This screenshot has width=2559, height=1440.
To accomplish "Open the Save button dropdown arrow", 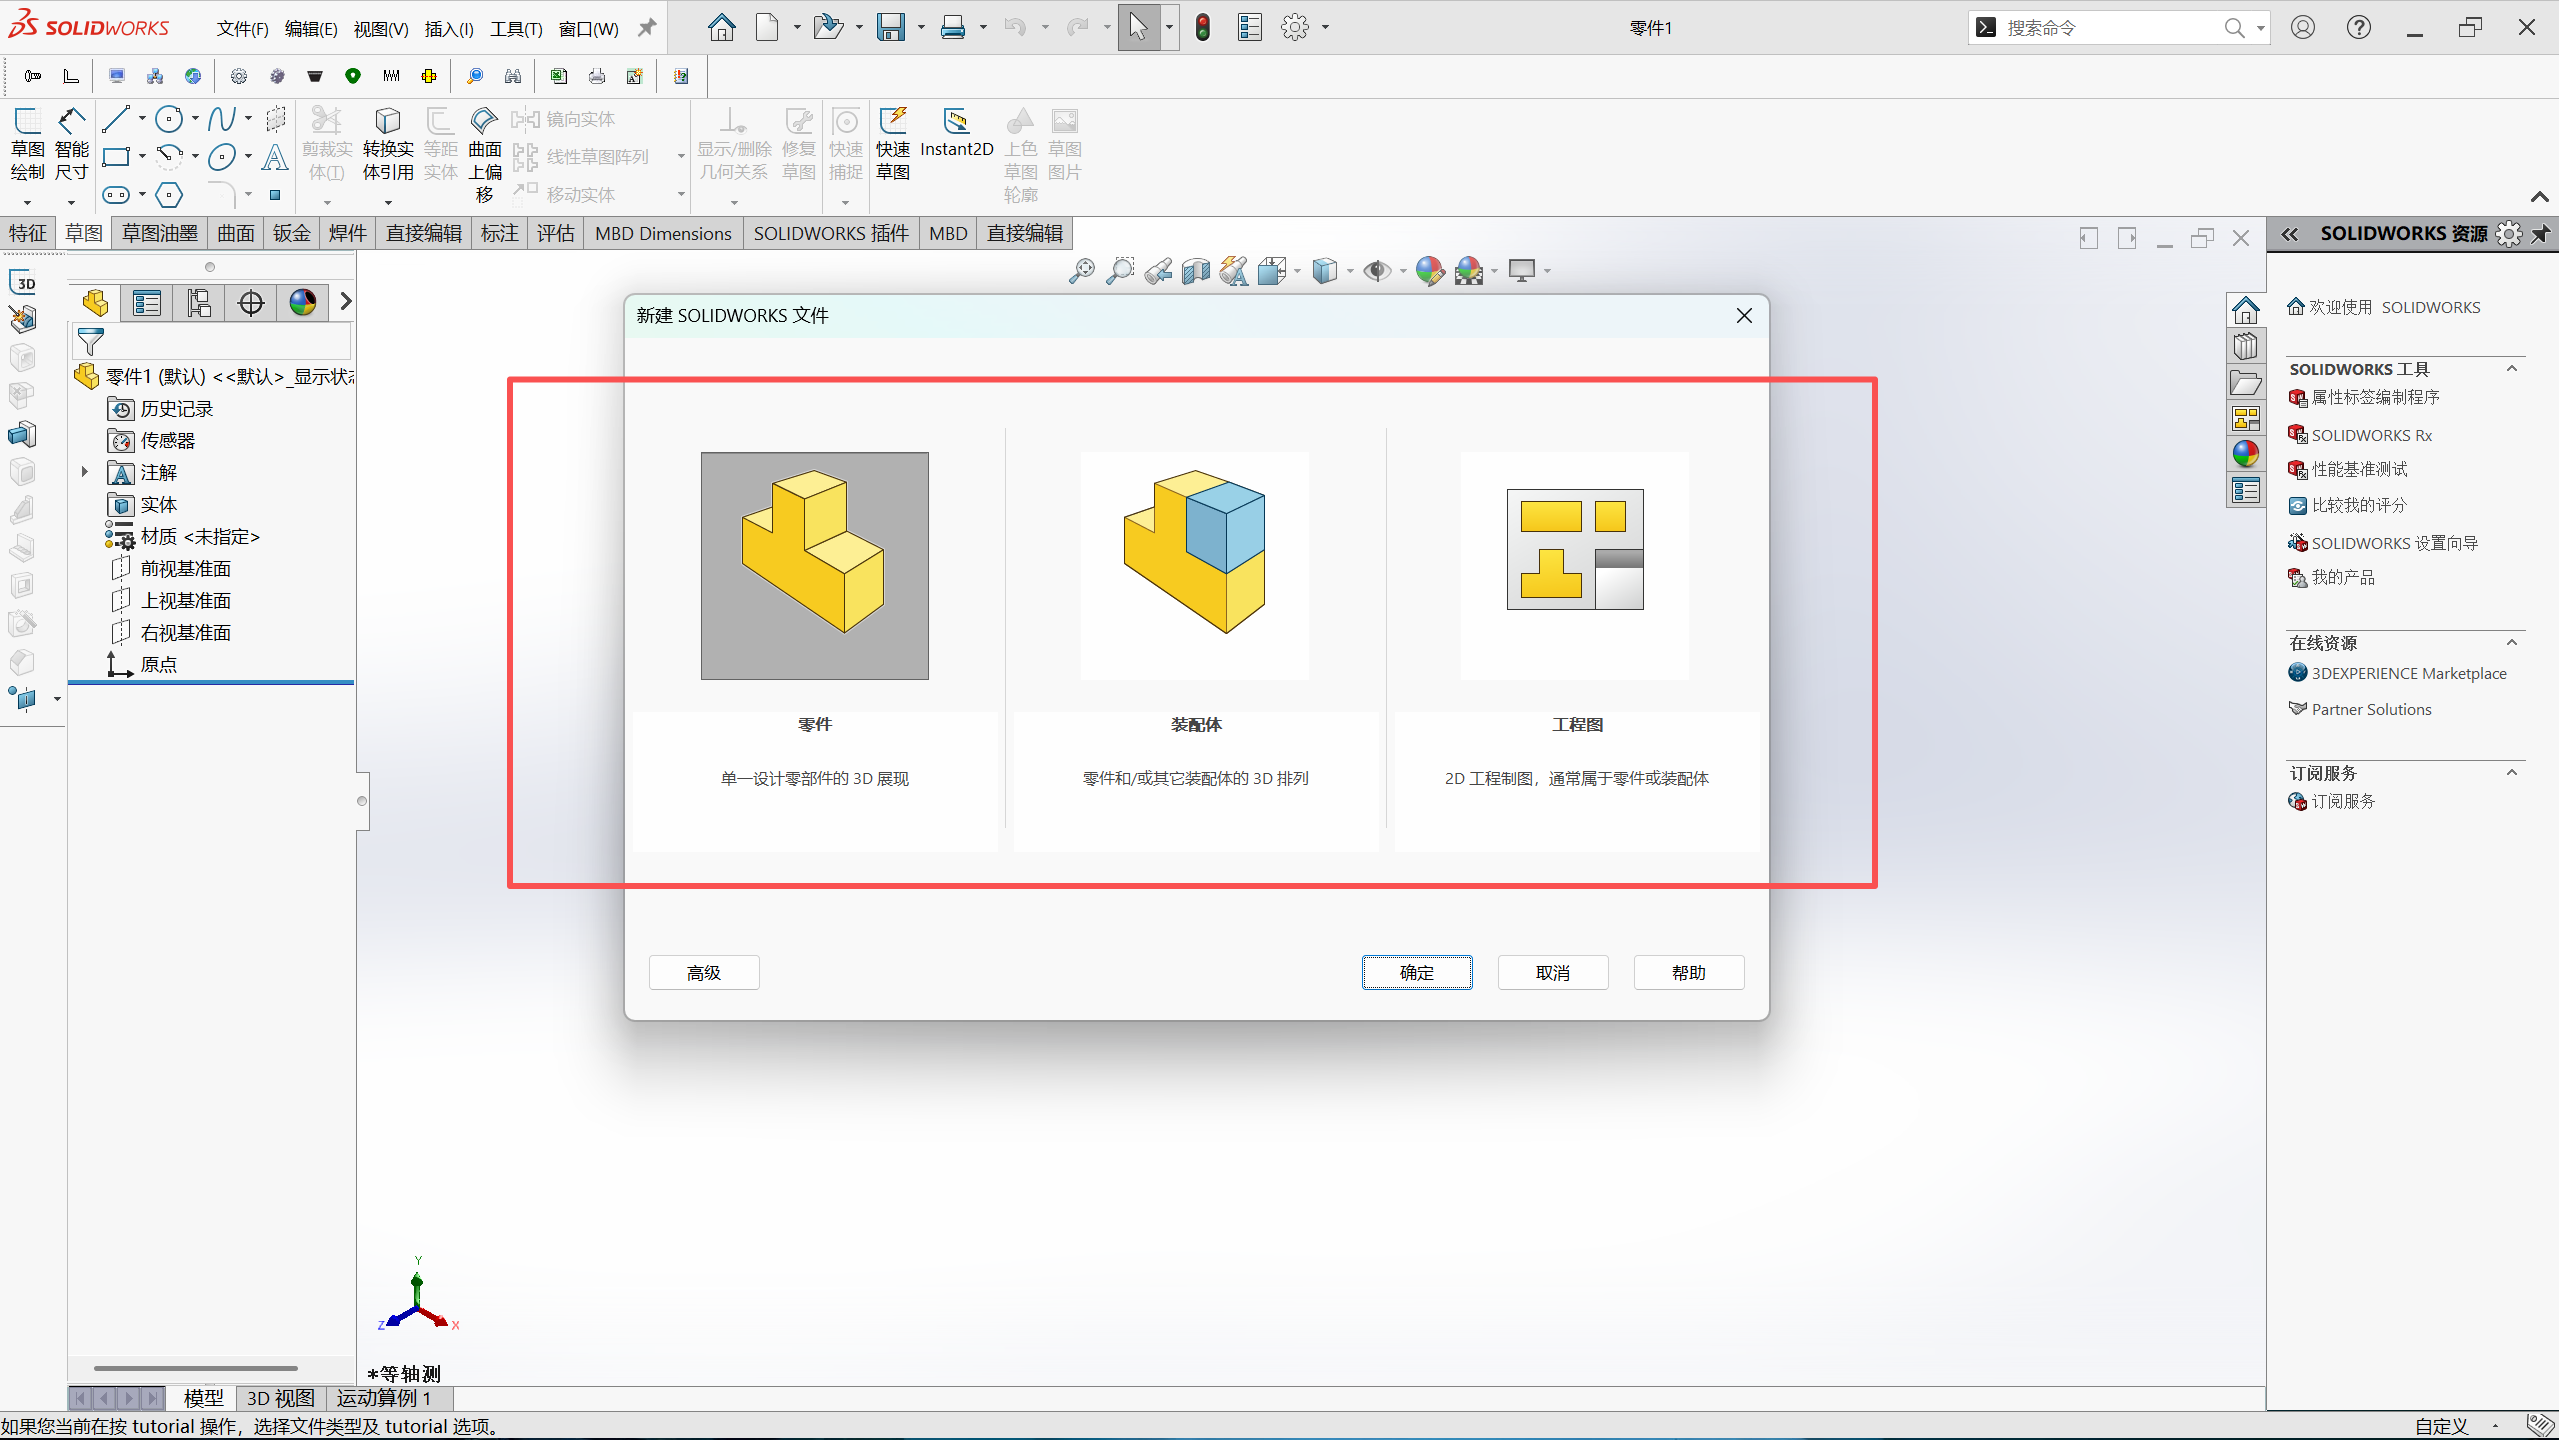I will (921, 28).
